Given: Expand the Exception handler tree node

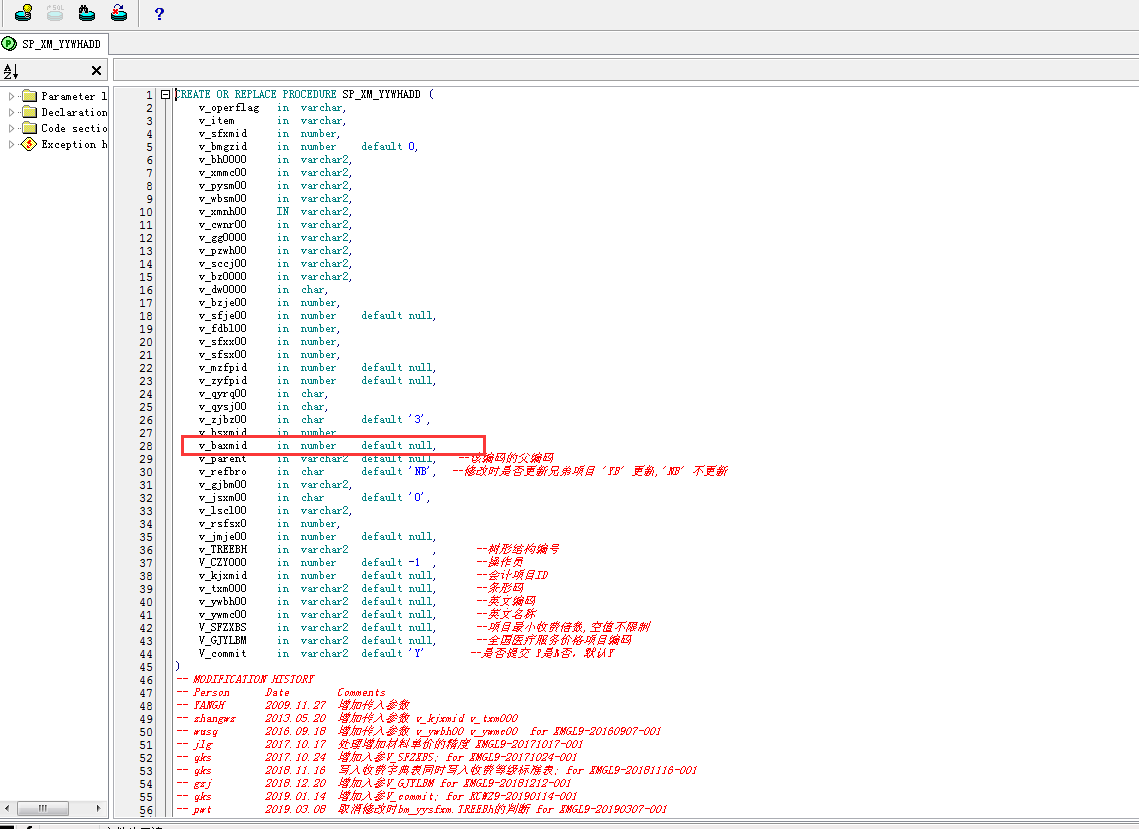Looking at the screenshot, I should click(12, 144).
